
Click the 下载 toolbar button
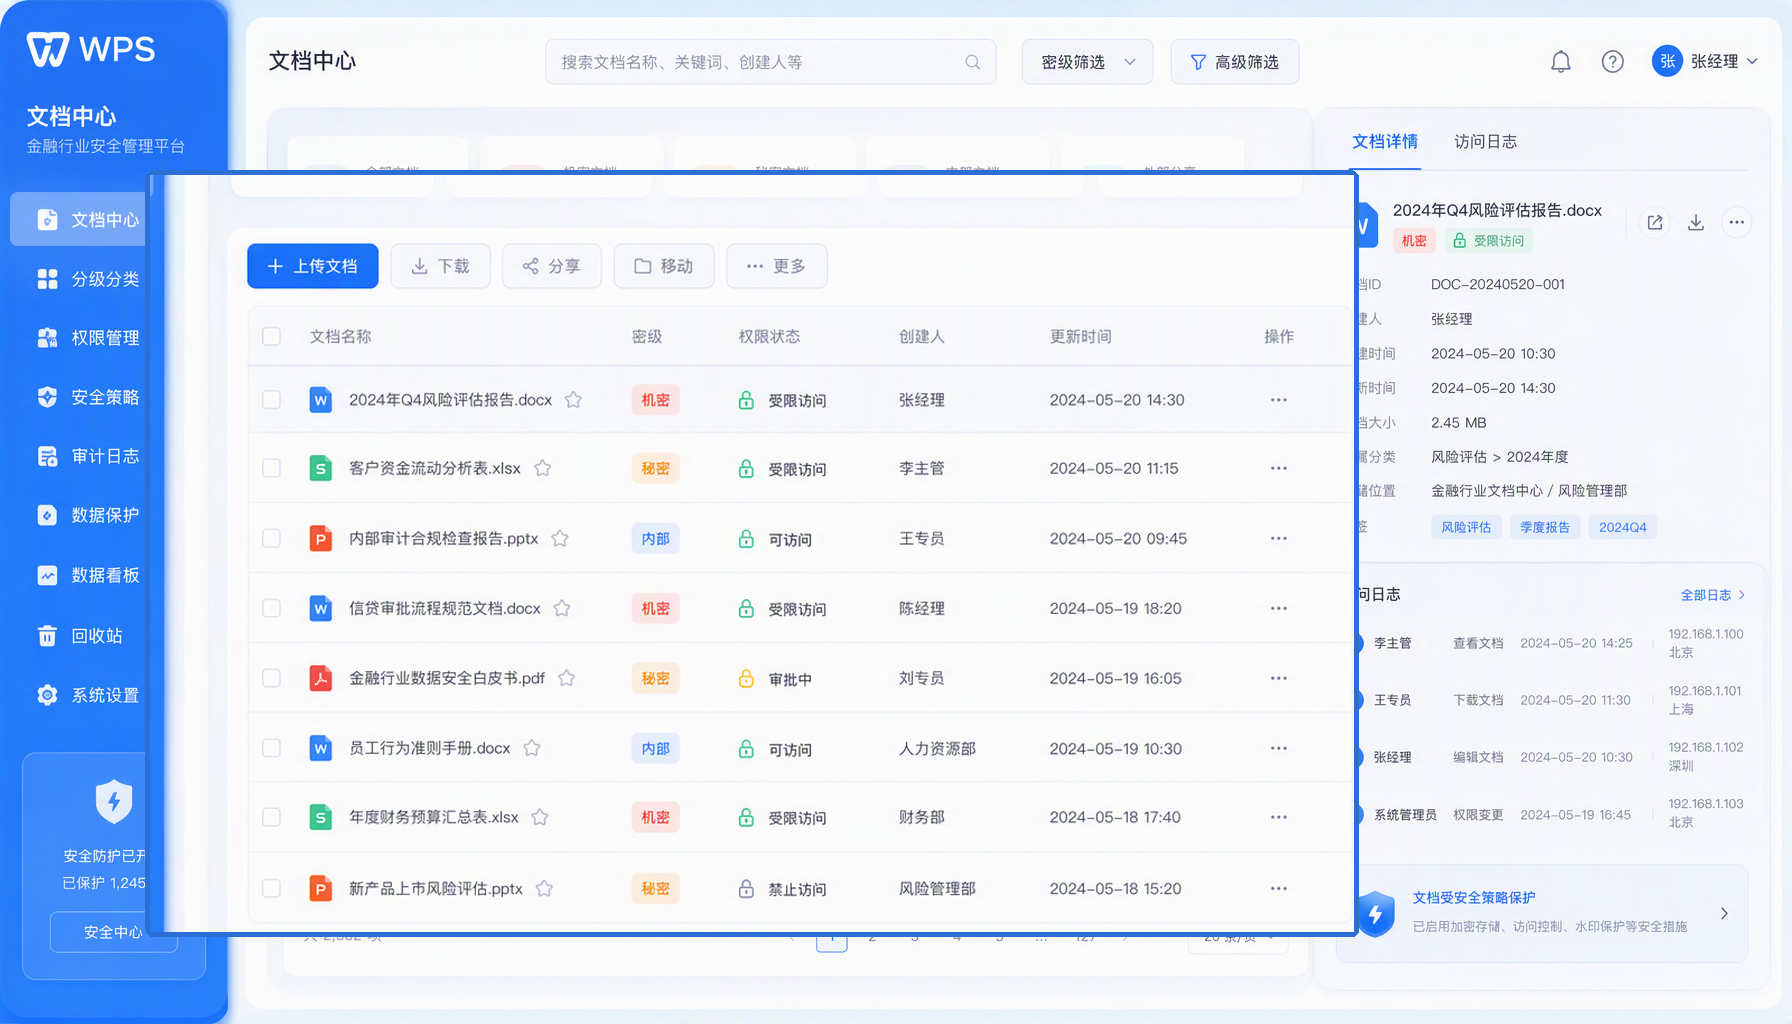coord(441,266)
